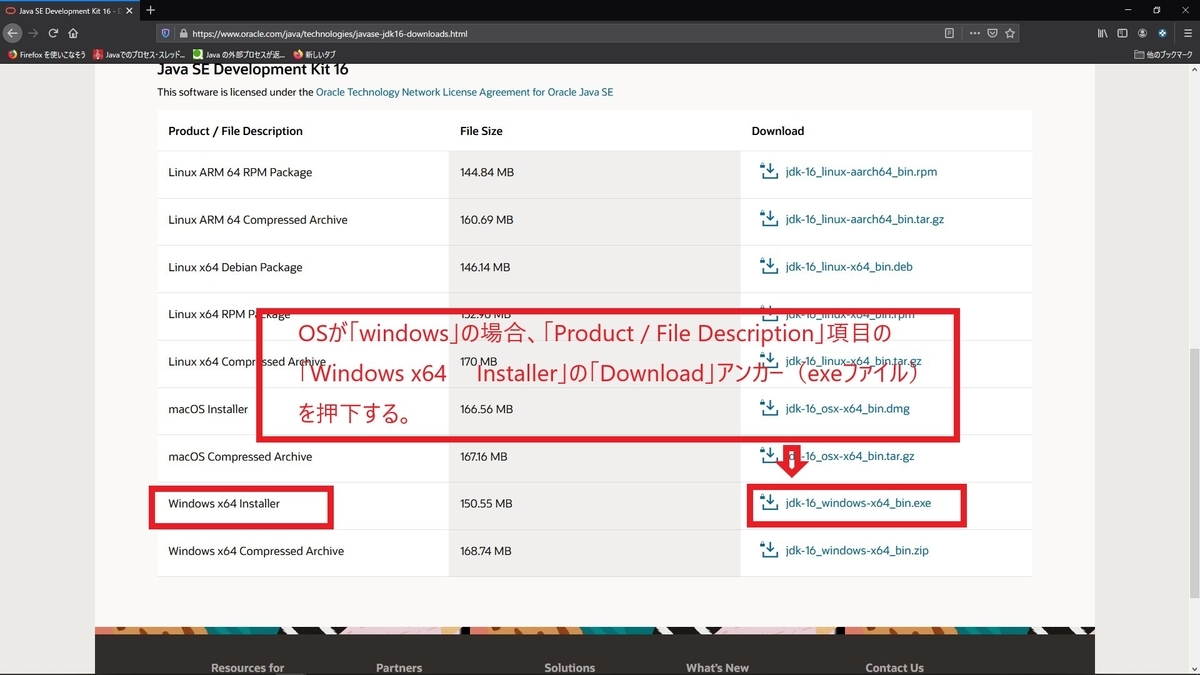The height and width of the screenshot is (675, 1200).
Task: Click the blue extension icon
Action: click(1162, 33)
